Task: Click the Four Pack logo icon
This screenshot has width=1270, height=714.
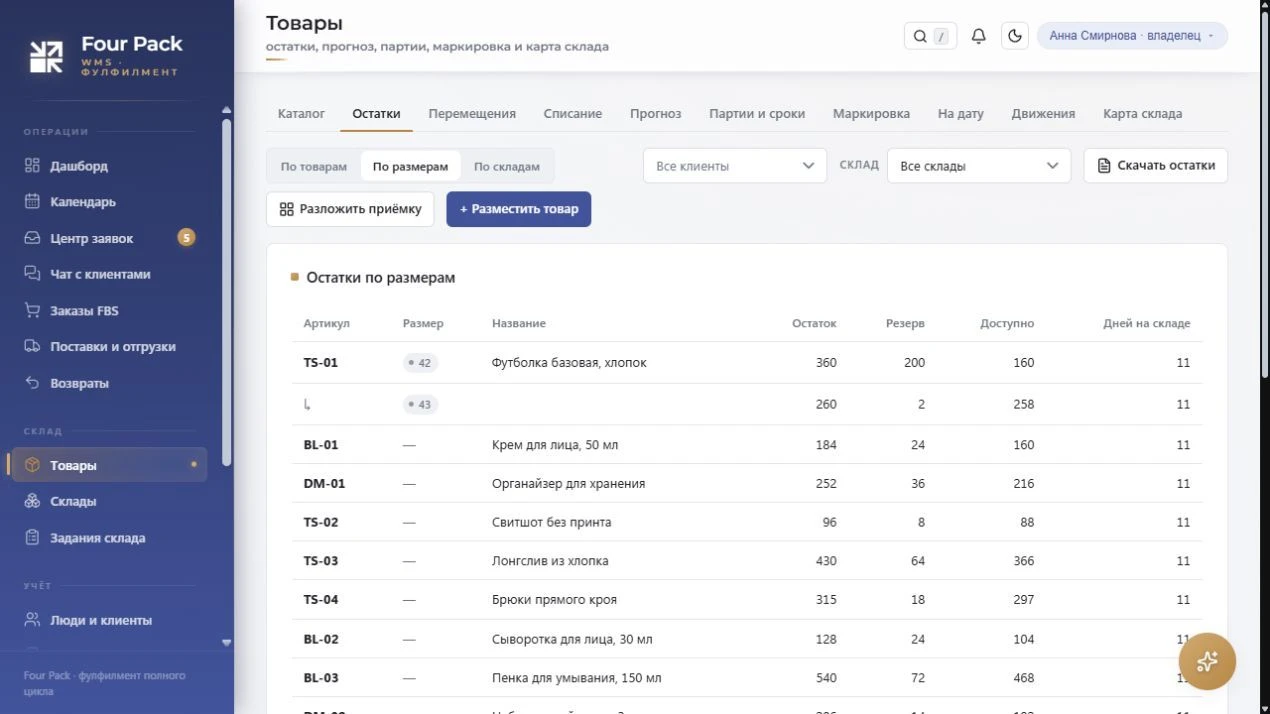Action: click(46, 56)
